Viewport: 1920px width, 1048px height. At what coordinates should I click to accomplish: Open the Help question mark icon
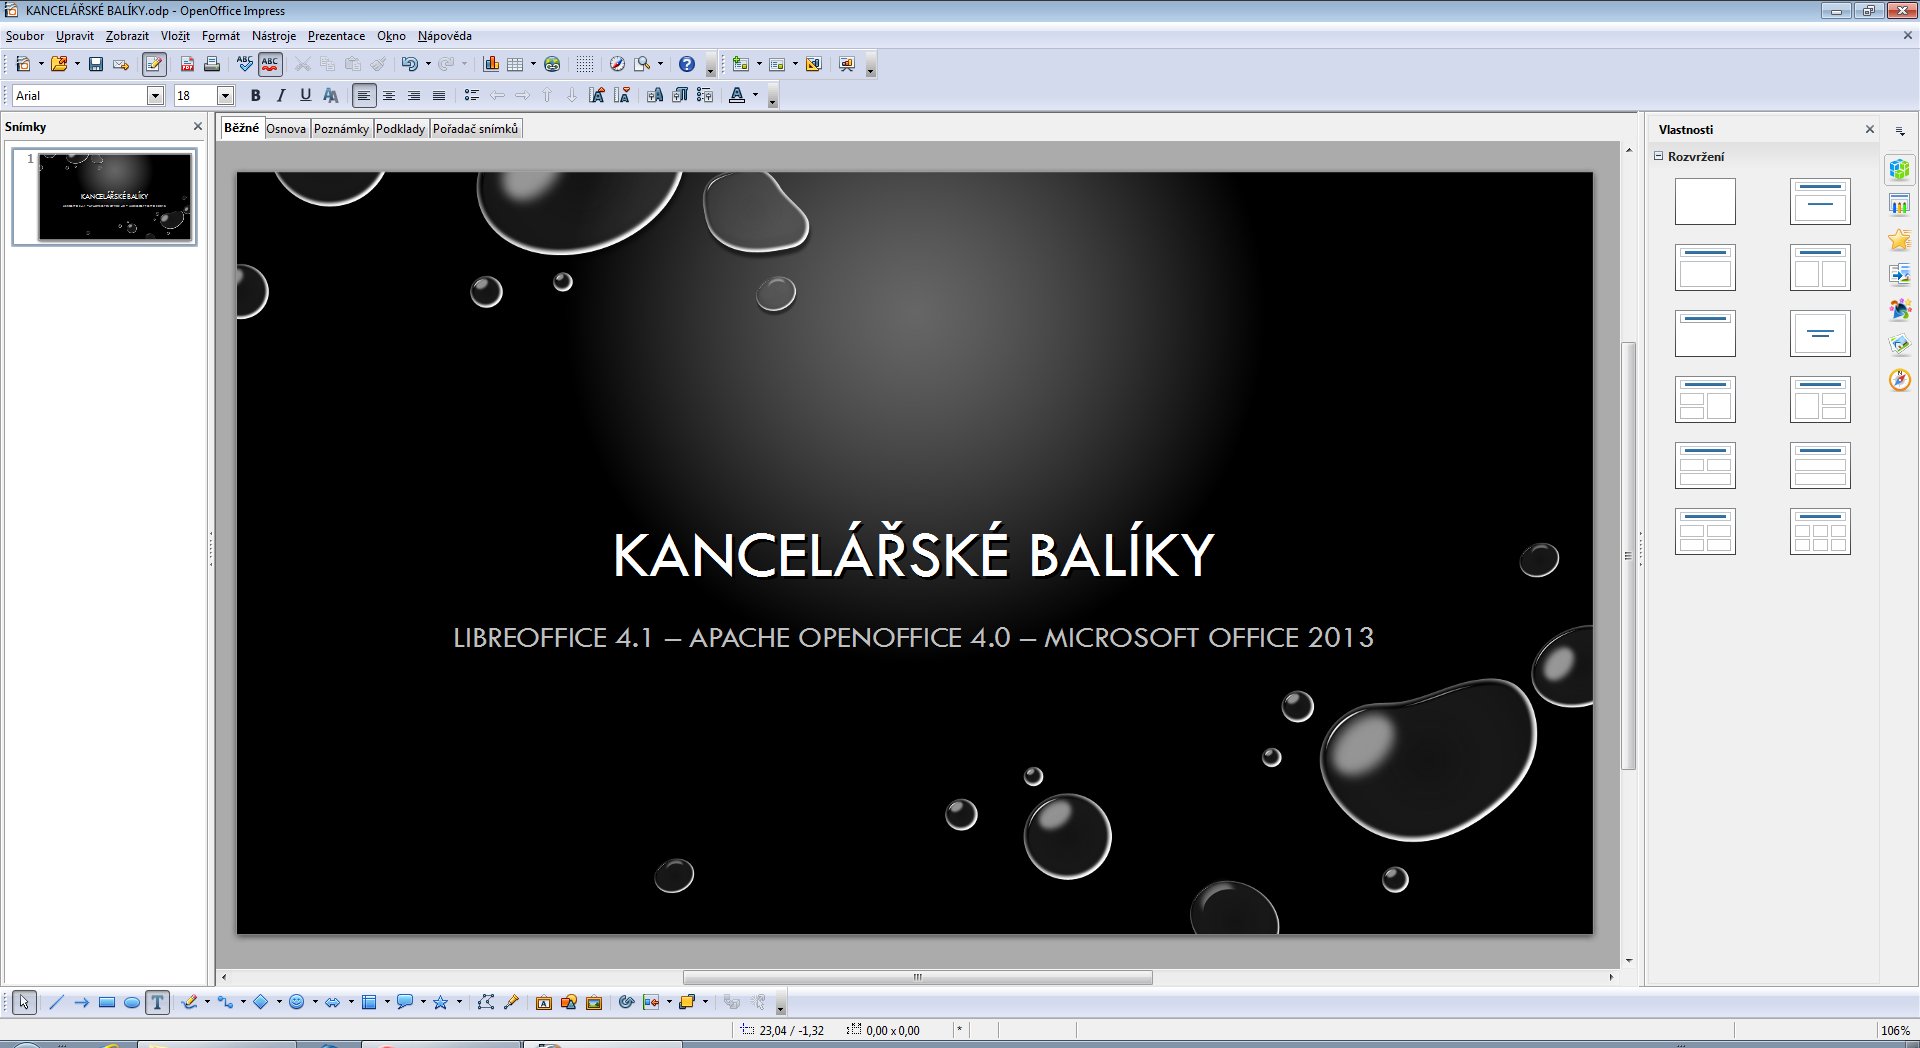click(687, 64)
